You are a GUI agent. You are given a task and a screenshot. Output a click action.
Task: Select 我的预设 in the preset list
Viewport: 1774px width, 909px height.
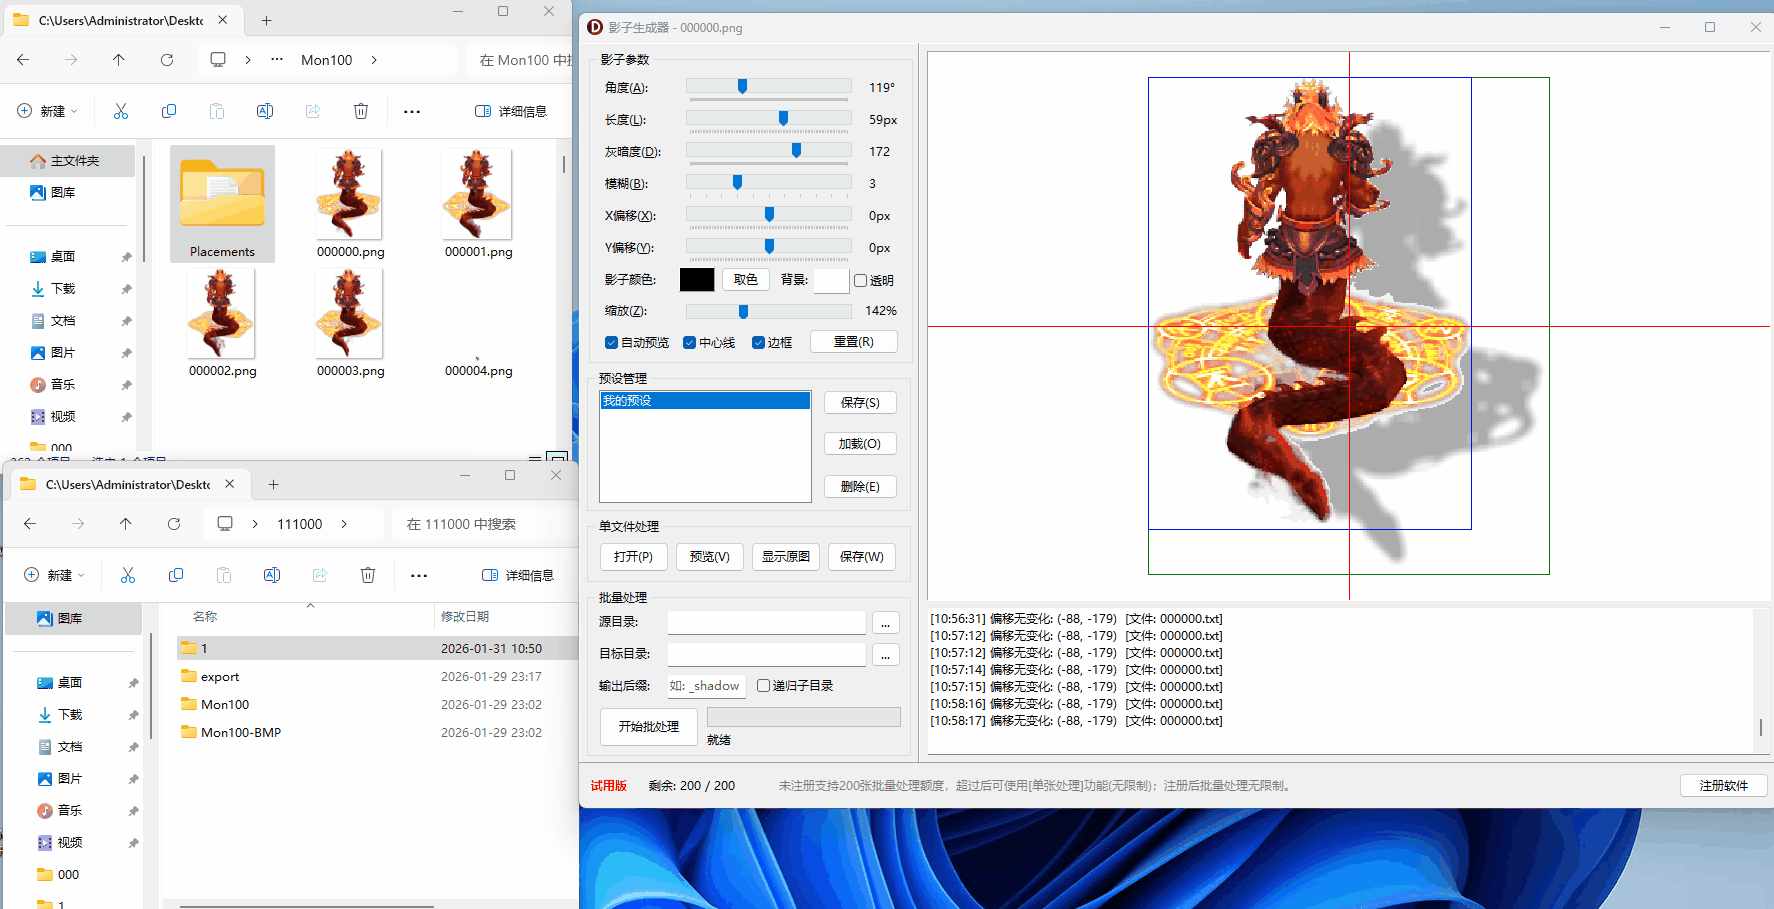[x=704, y=401]
